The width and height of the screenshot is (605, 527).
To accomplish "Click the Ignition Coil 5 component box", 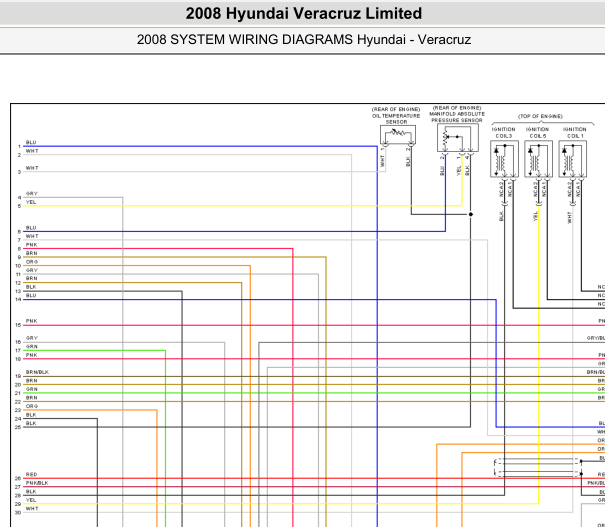I will click(538, 159).
